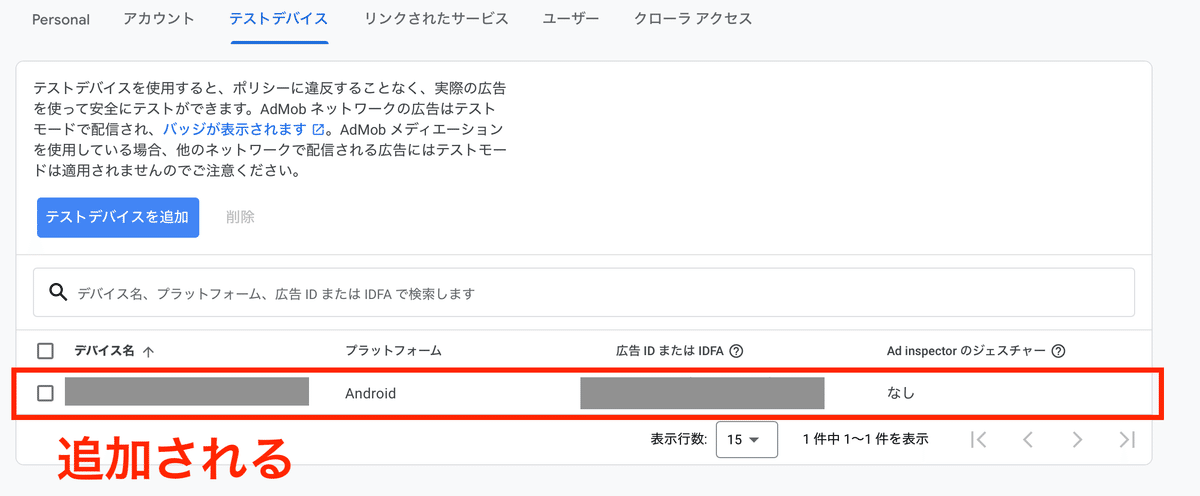1200x496 pixels.
Task: Sort by デバイス名 using the arrow icon
Action: (x=149, y=351)
